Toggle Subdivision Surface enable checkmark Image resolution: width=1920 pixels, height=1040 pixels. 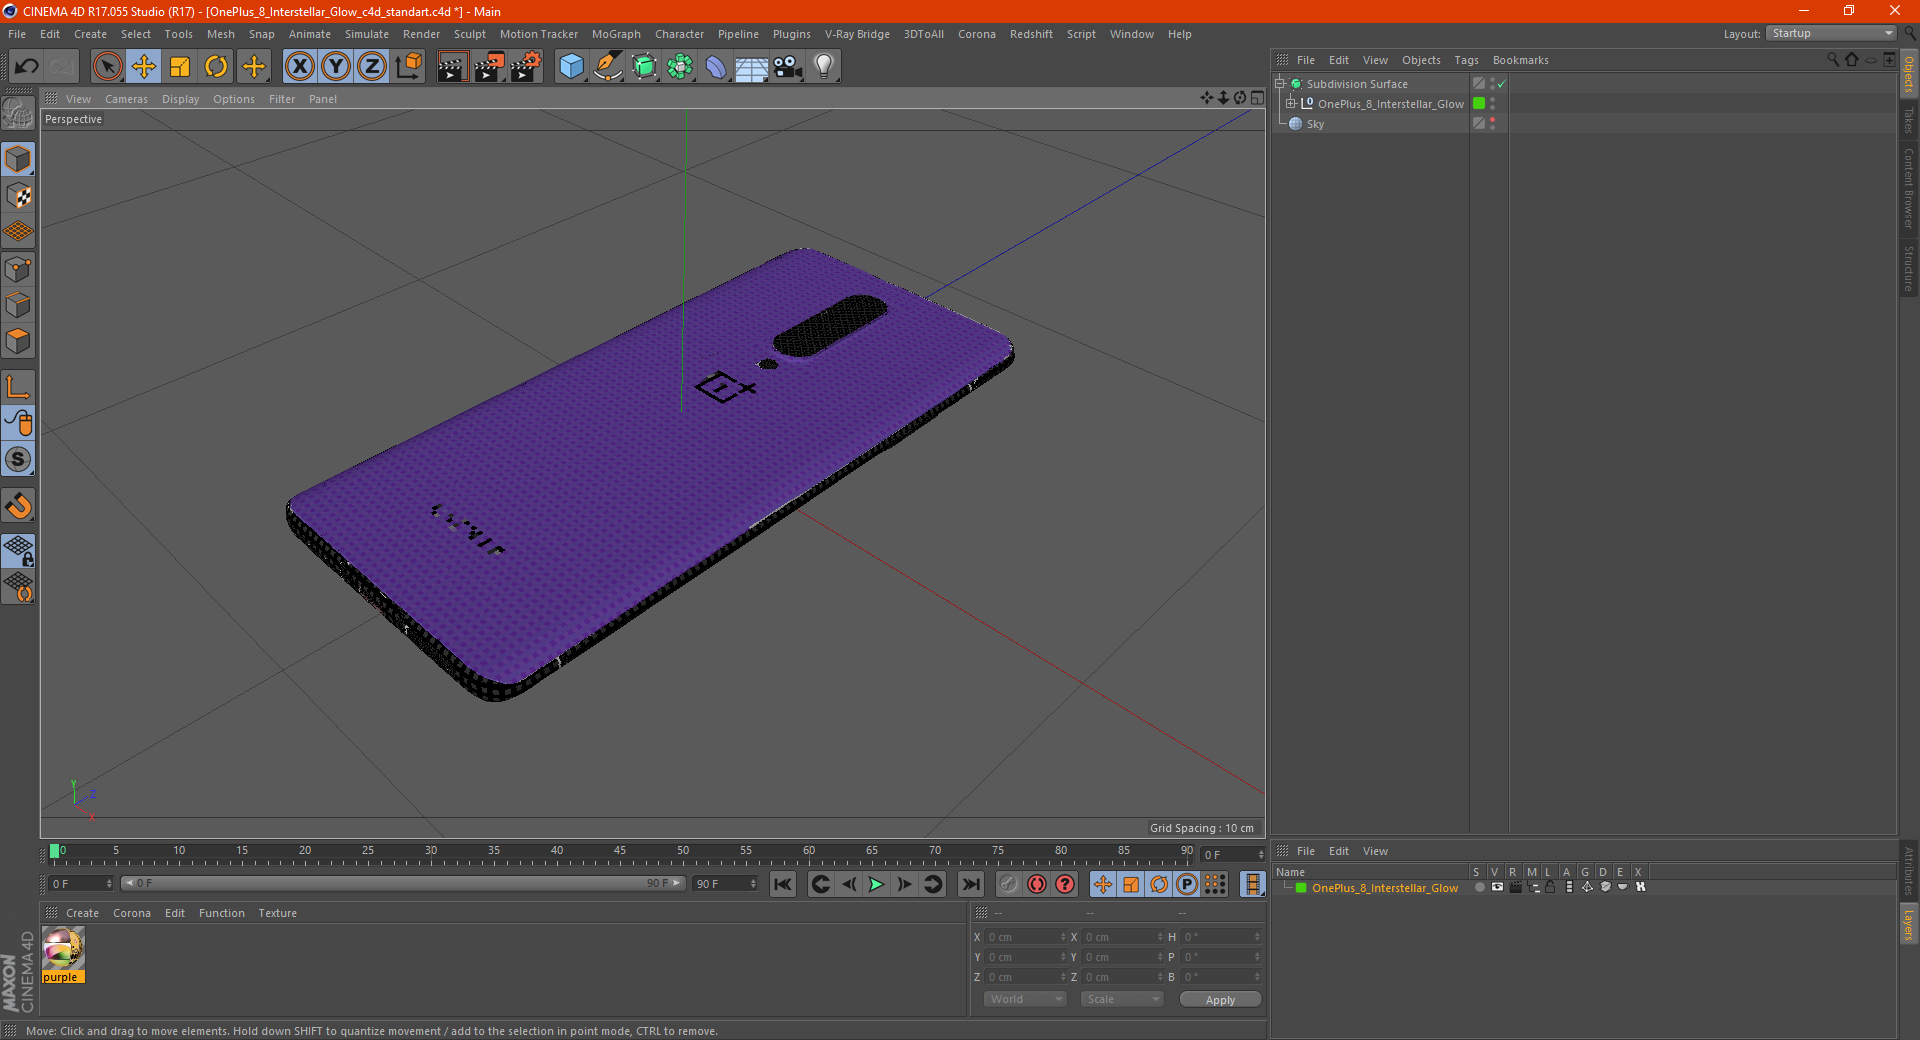(1501, 84)
